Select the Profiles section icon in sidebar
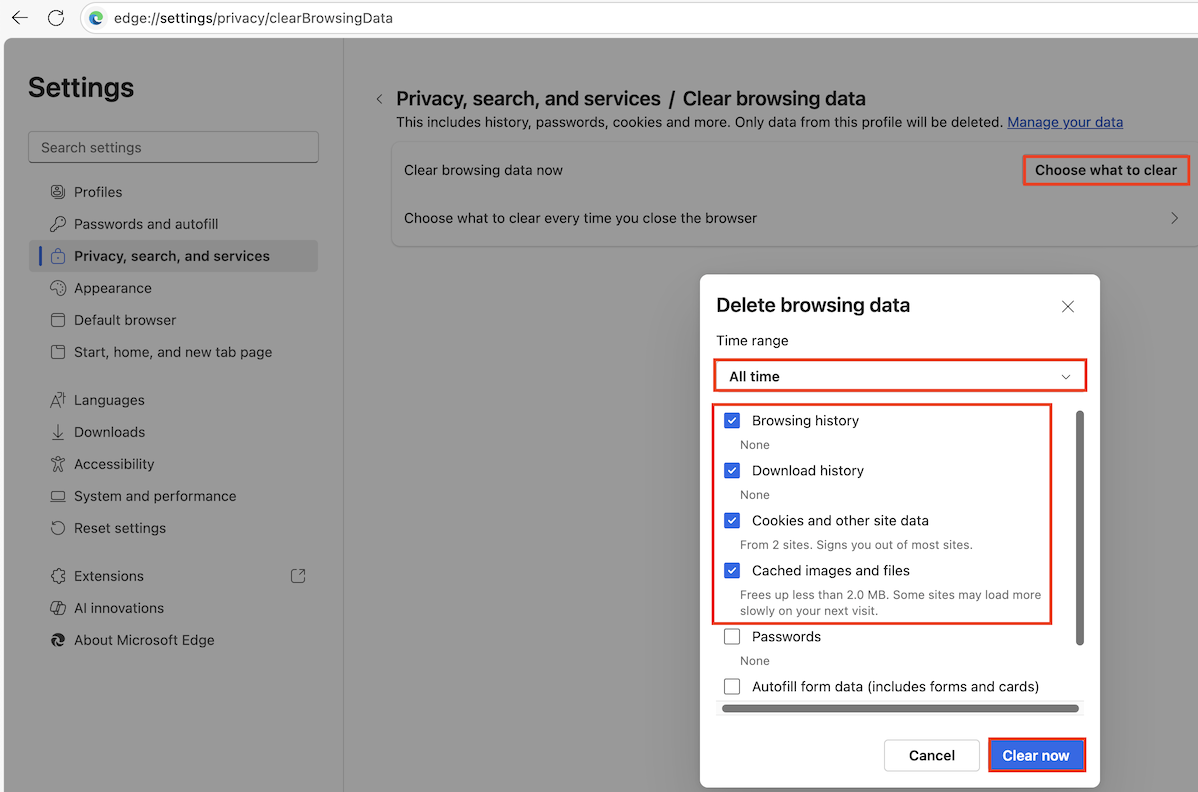1198x792 pixels. pyautogui.click(x=54, y=191)
